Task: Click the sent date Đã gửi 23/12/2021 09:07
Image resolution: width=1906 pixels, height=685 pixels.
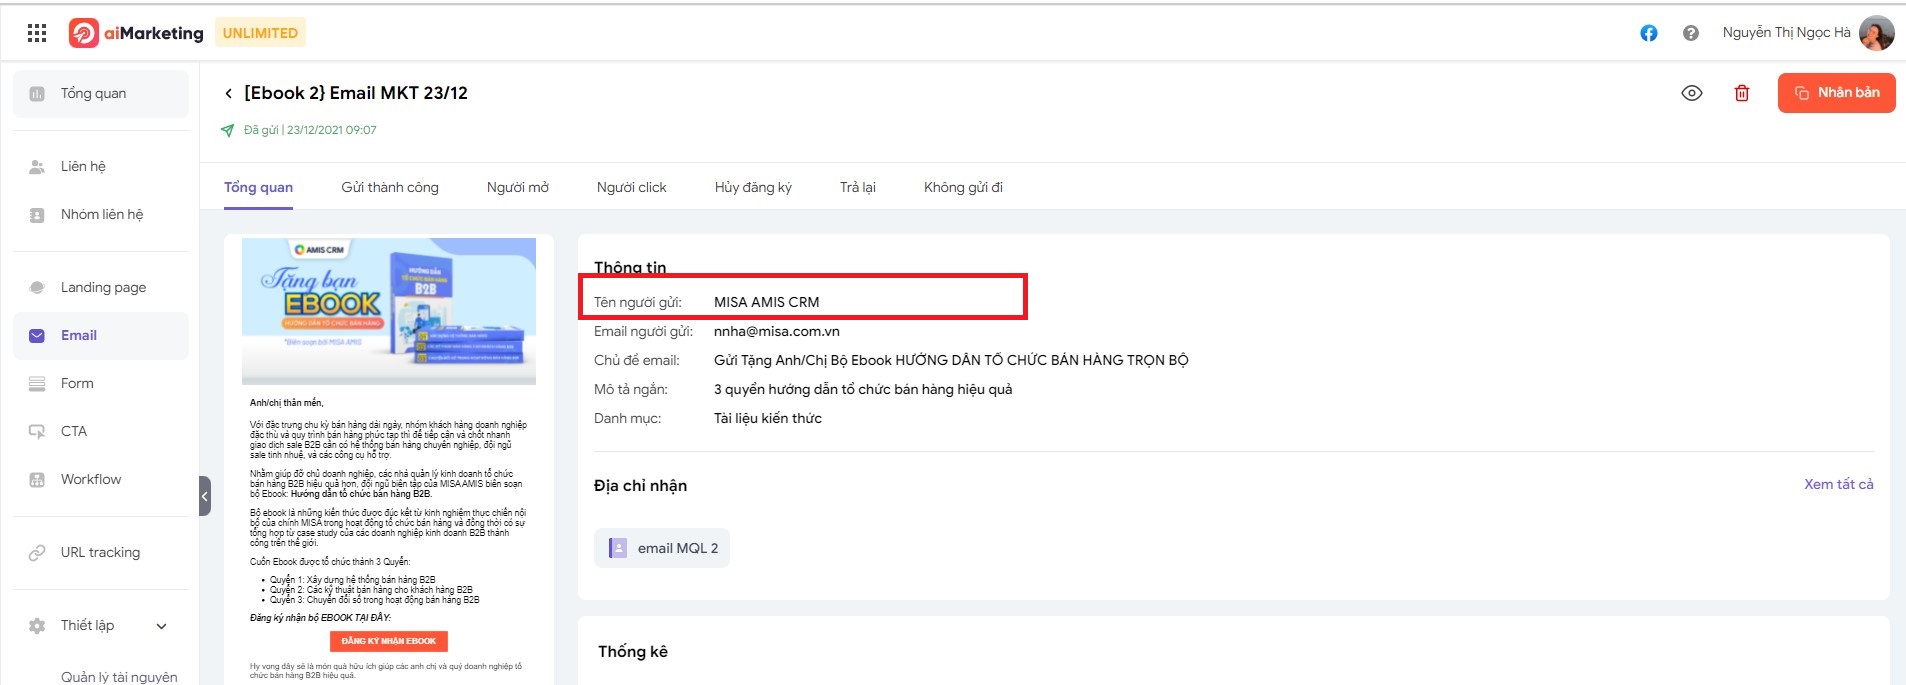Action: point(310,130)
